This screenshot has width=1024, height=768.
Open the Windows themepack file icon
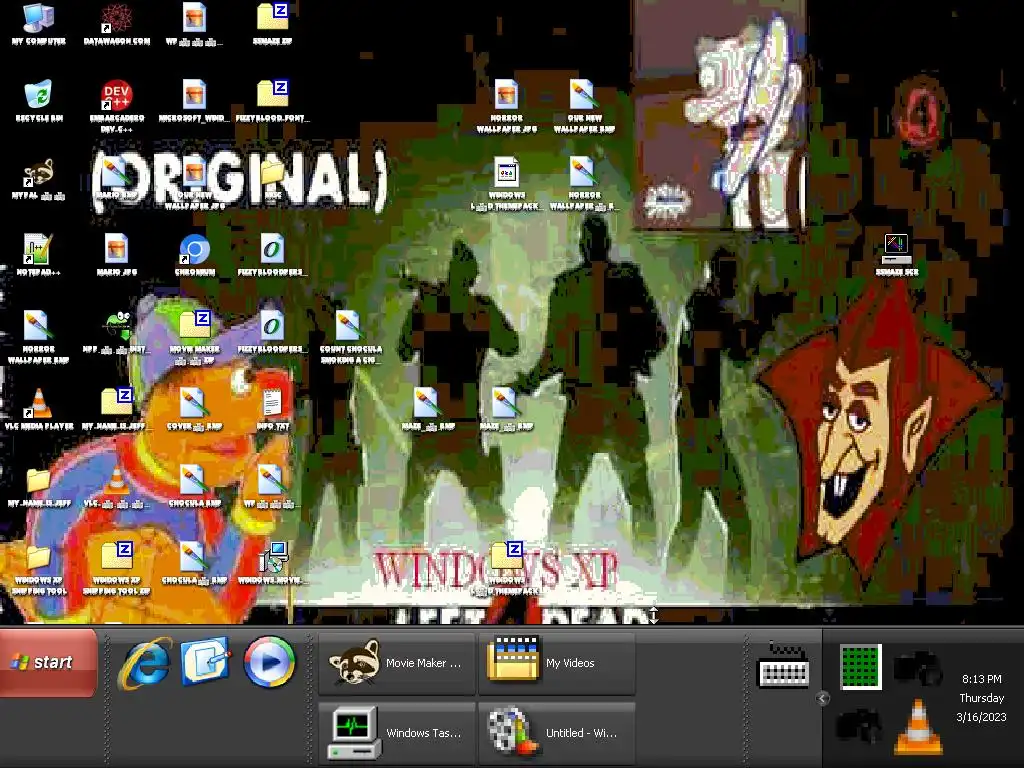506,184
